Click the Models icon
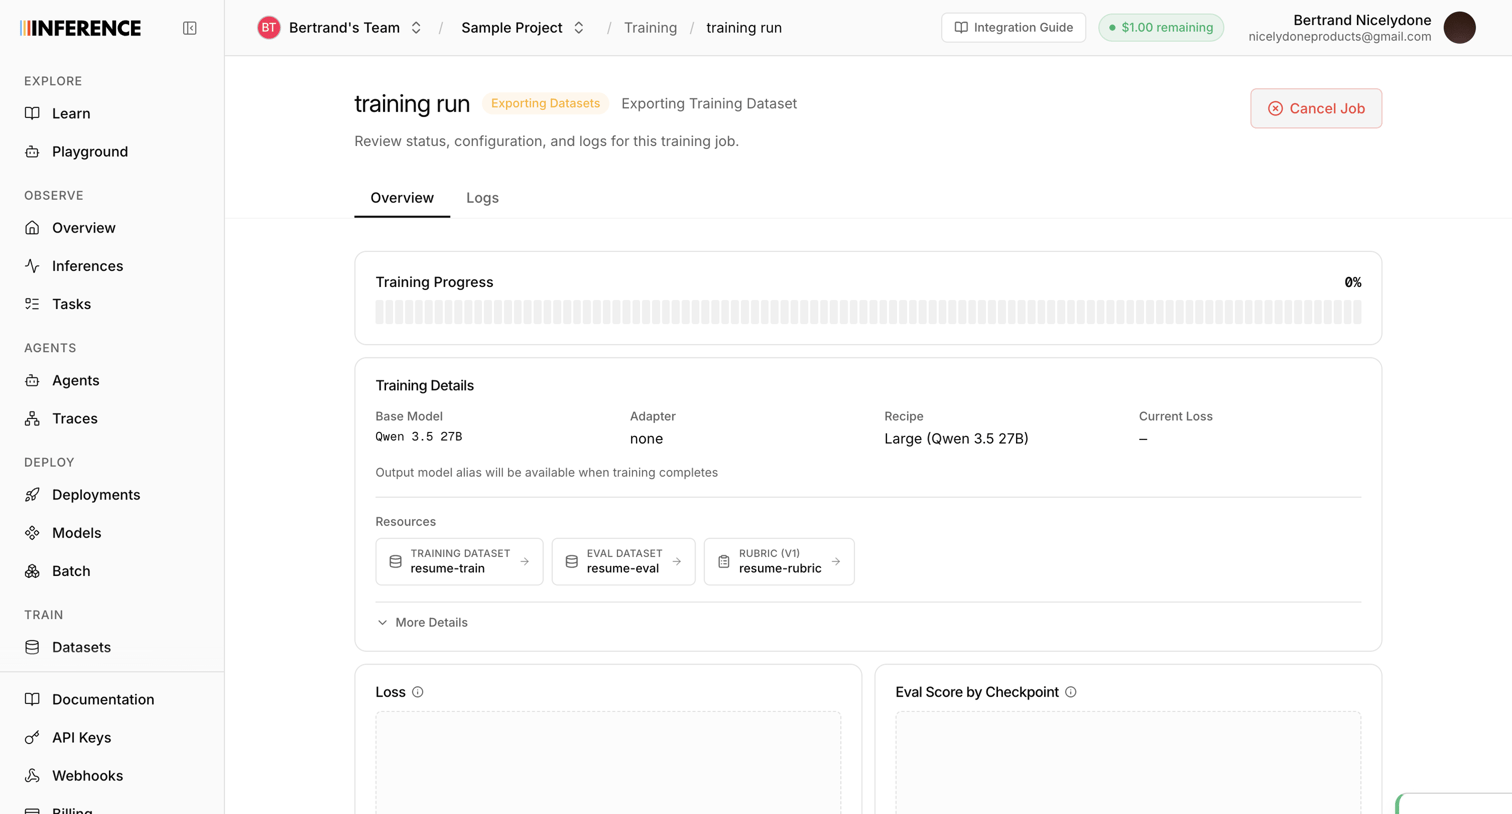Viewport: 1512px width, 814px height. pyautogui.click(x=32, y=533)
